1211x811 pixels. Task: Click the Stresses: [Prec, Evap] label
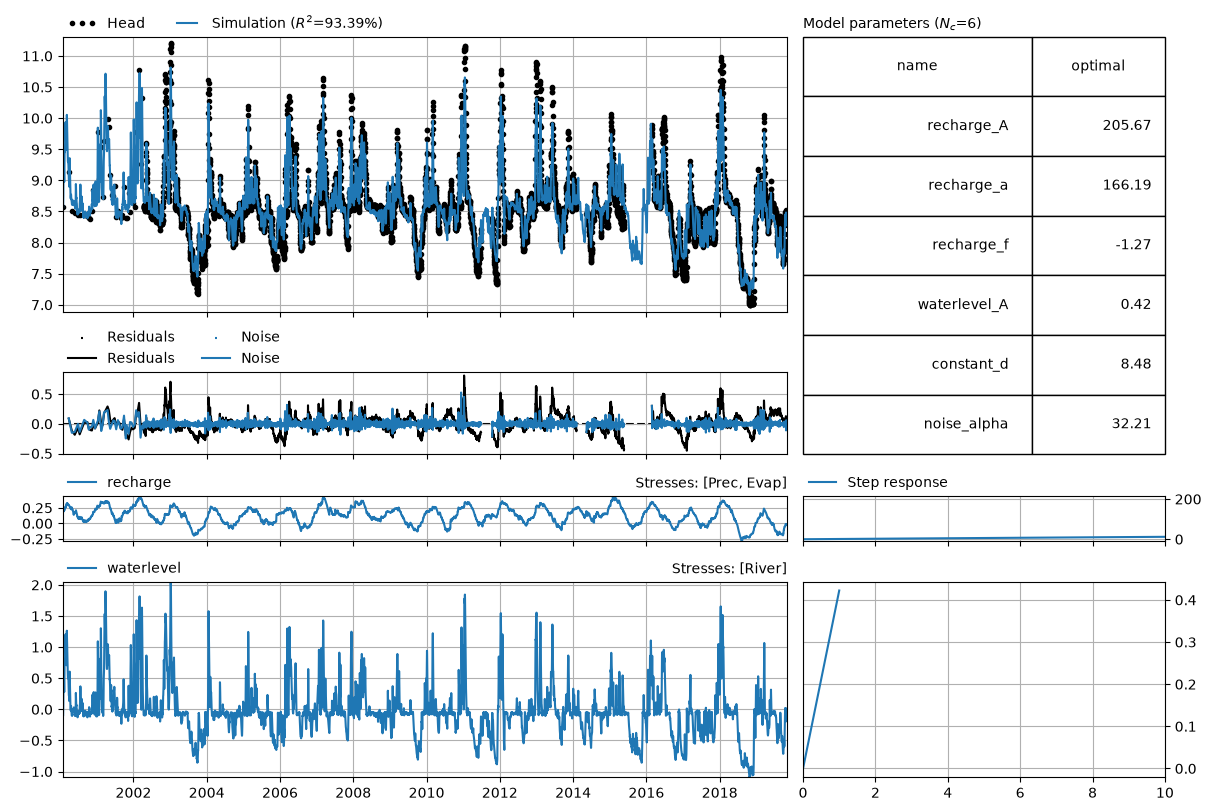click(x=711, y=482)
